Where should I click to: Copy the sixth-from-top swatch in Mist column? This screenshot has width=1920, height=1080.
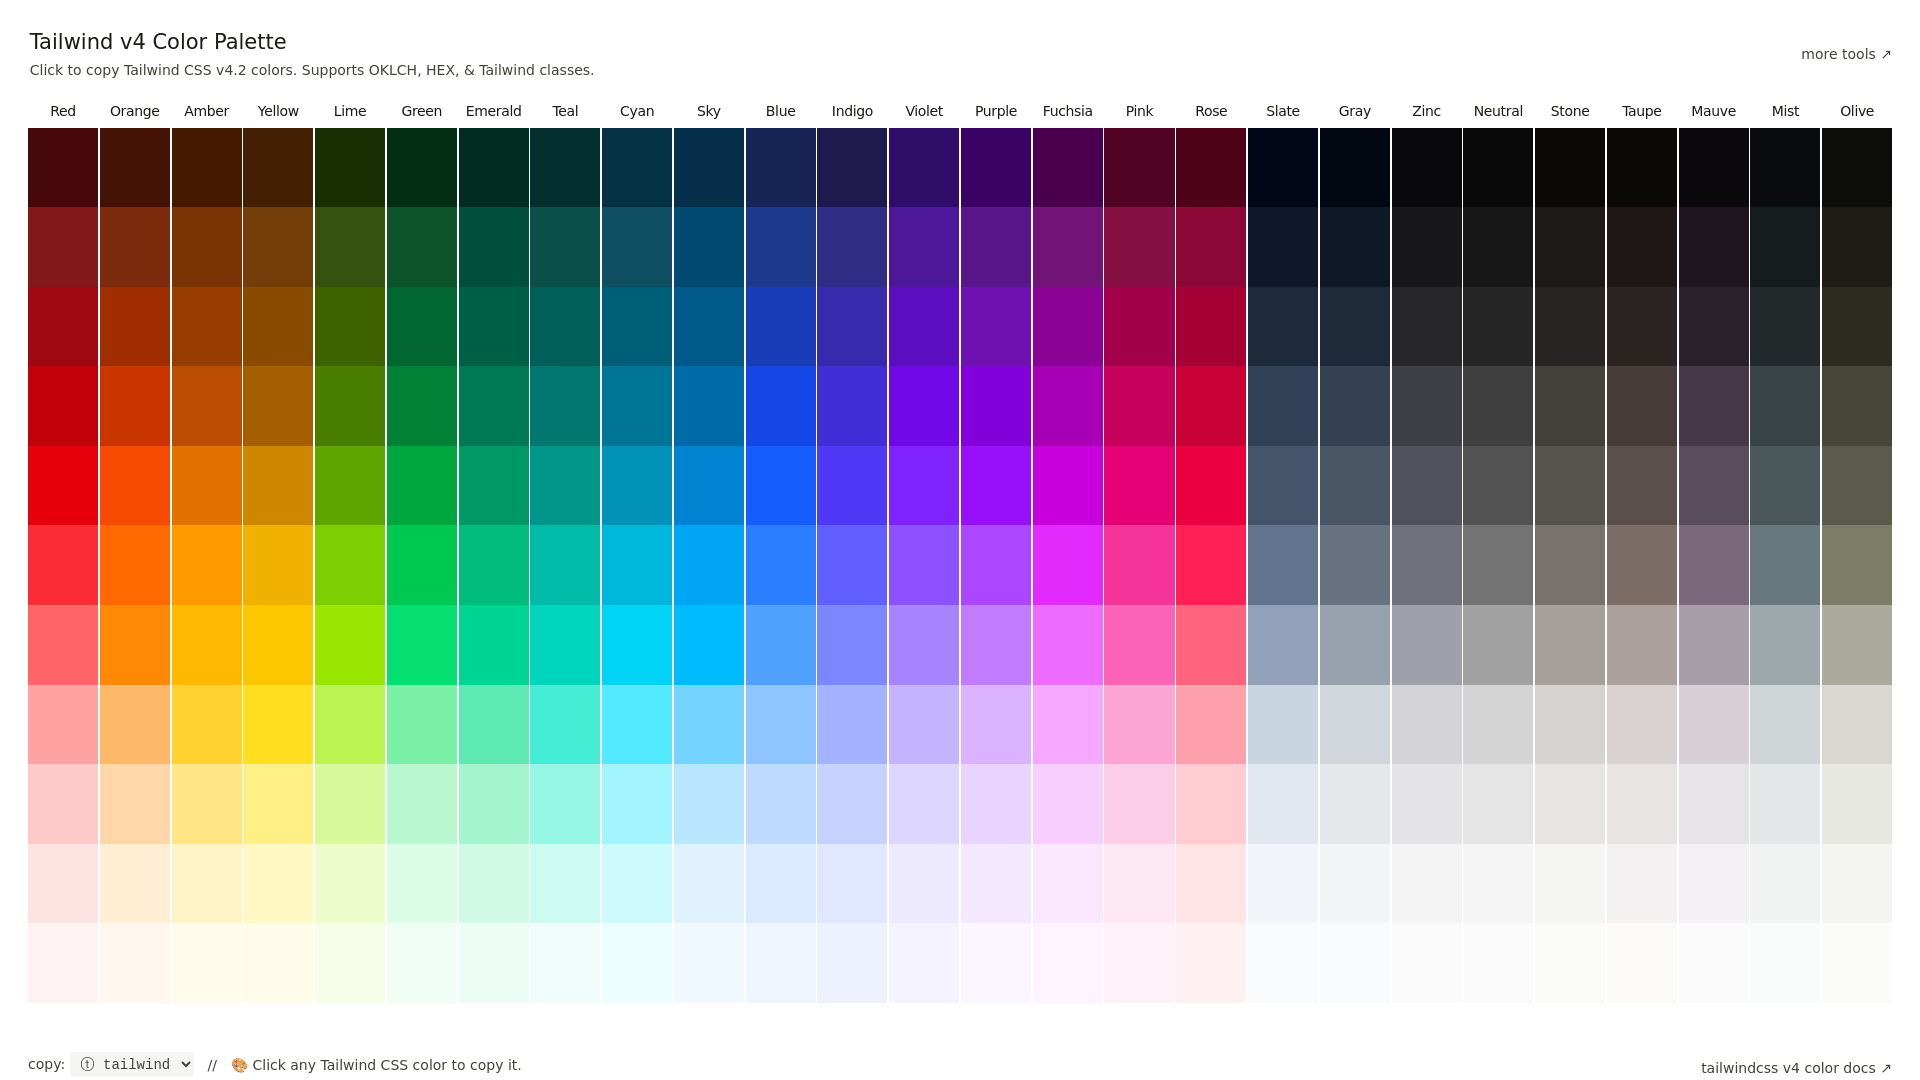tap(1785, 565)
